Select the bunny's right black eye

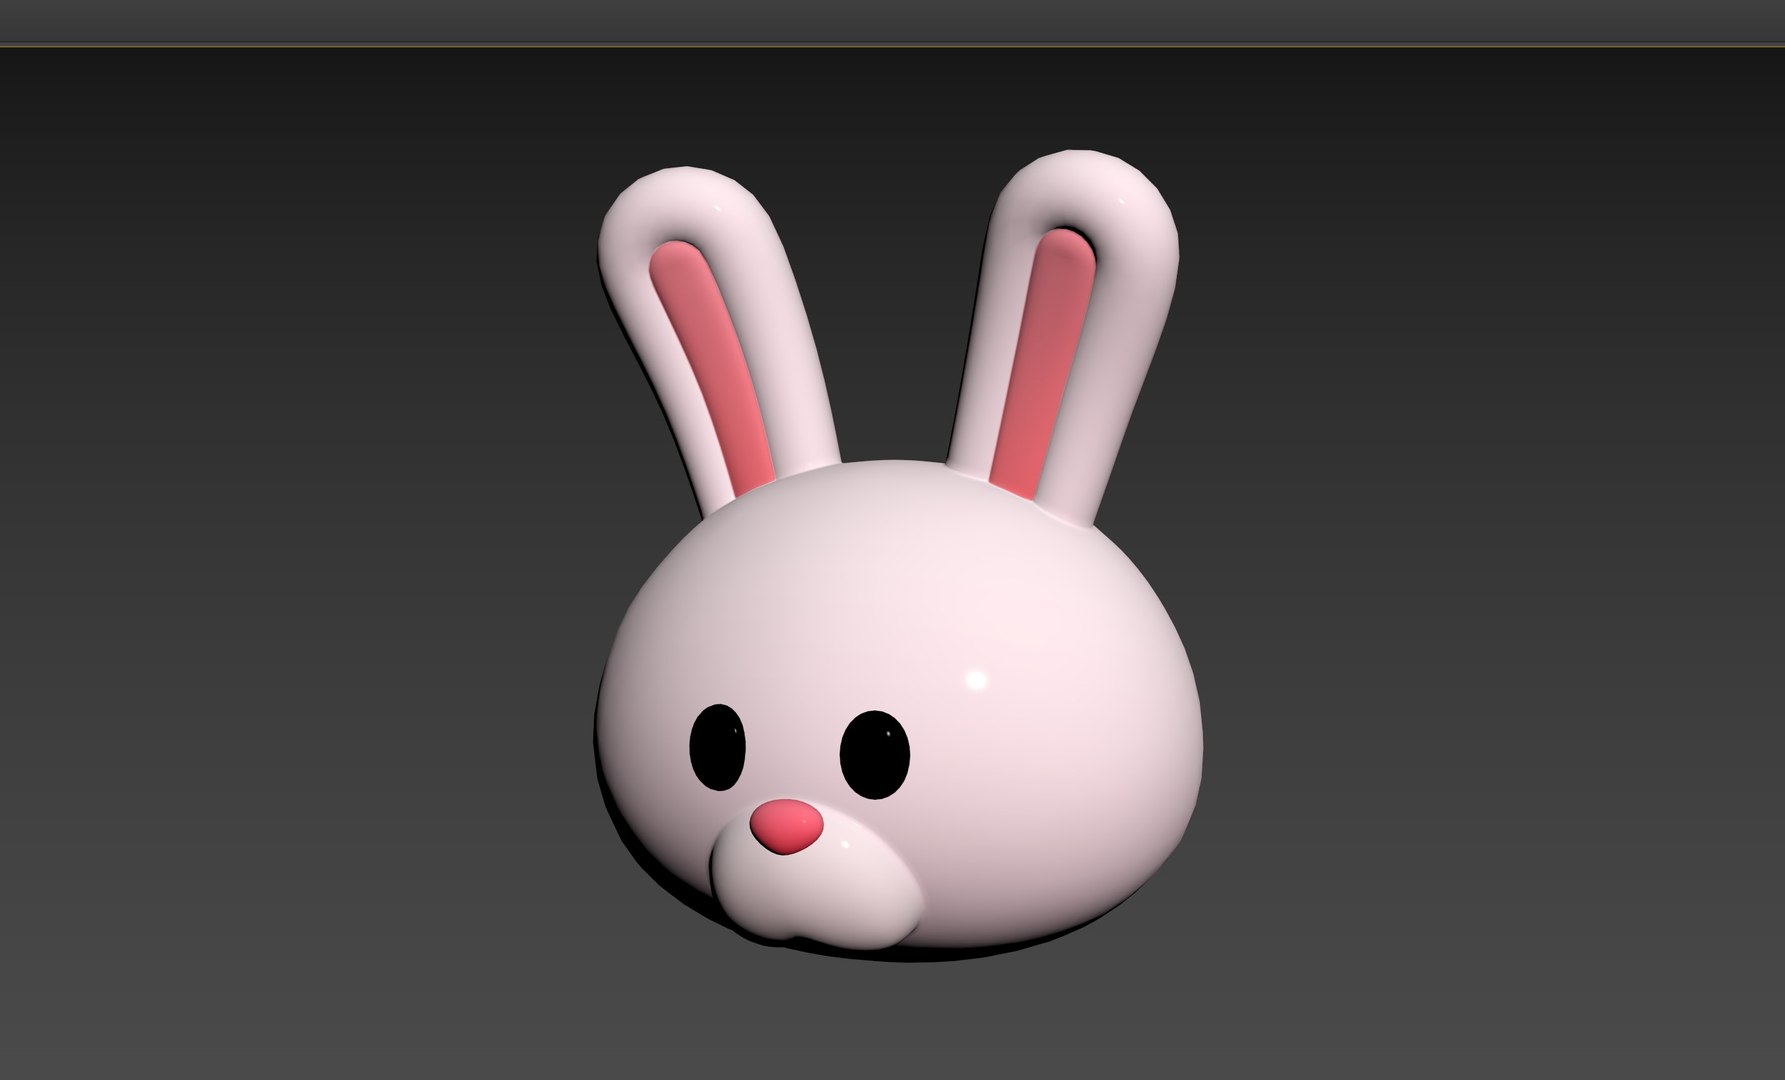[x=875, y=756]
